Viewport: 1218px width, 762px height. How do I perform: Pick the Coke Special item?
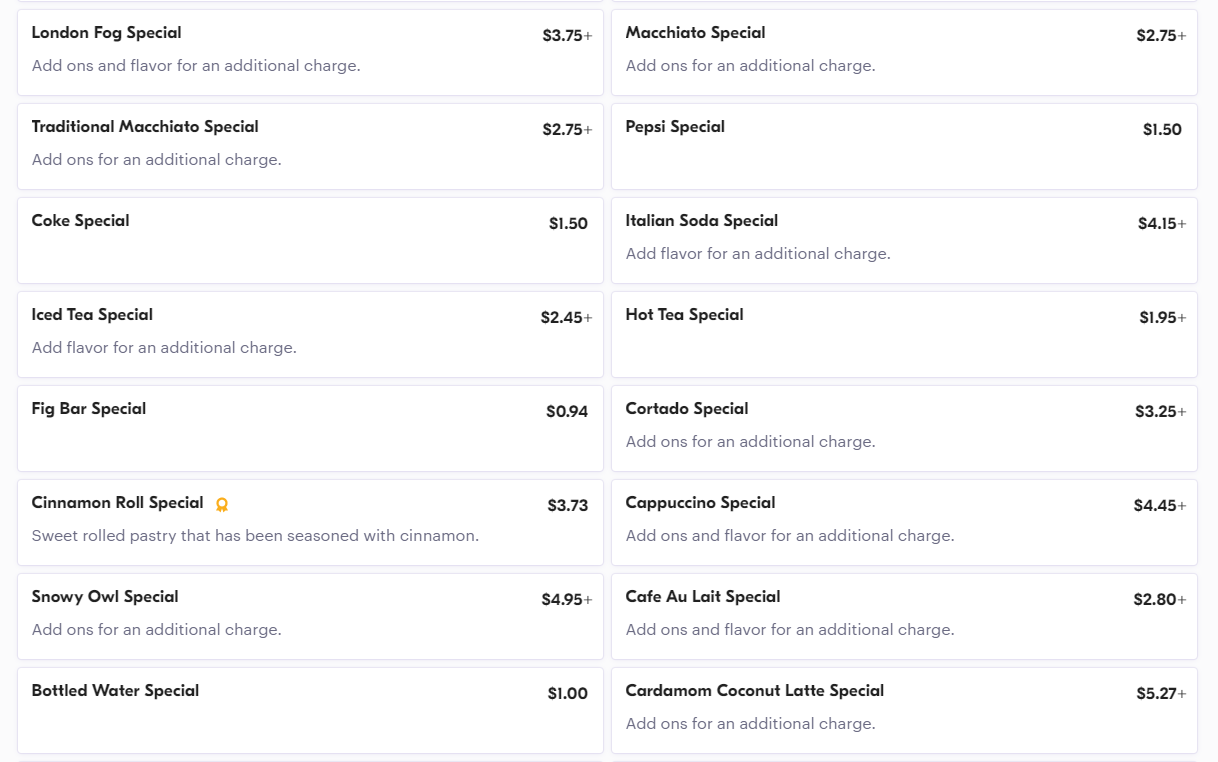tap(310, 240)
